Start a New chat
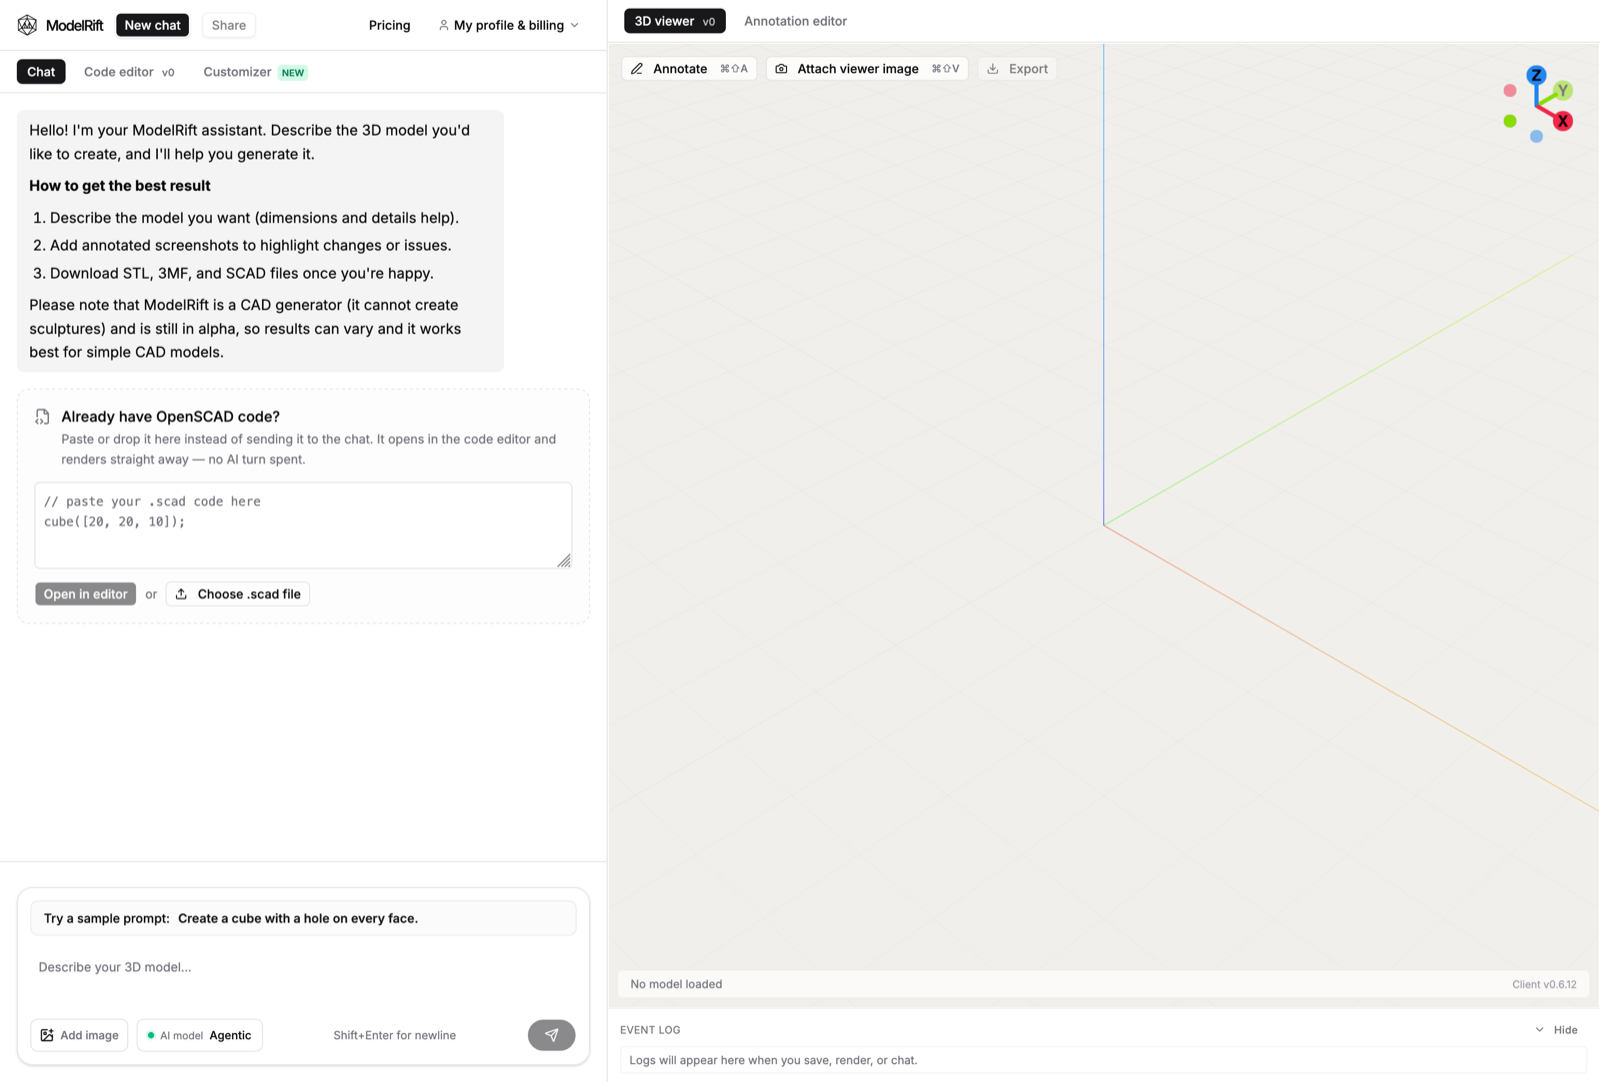 pos(152,25)
